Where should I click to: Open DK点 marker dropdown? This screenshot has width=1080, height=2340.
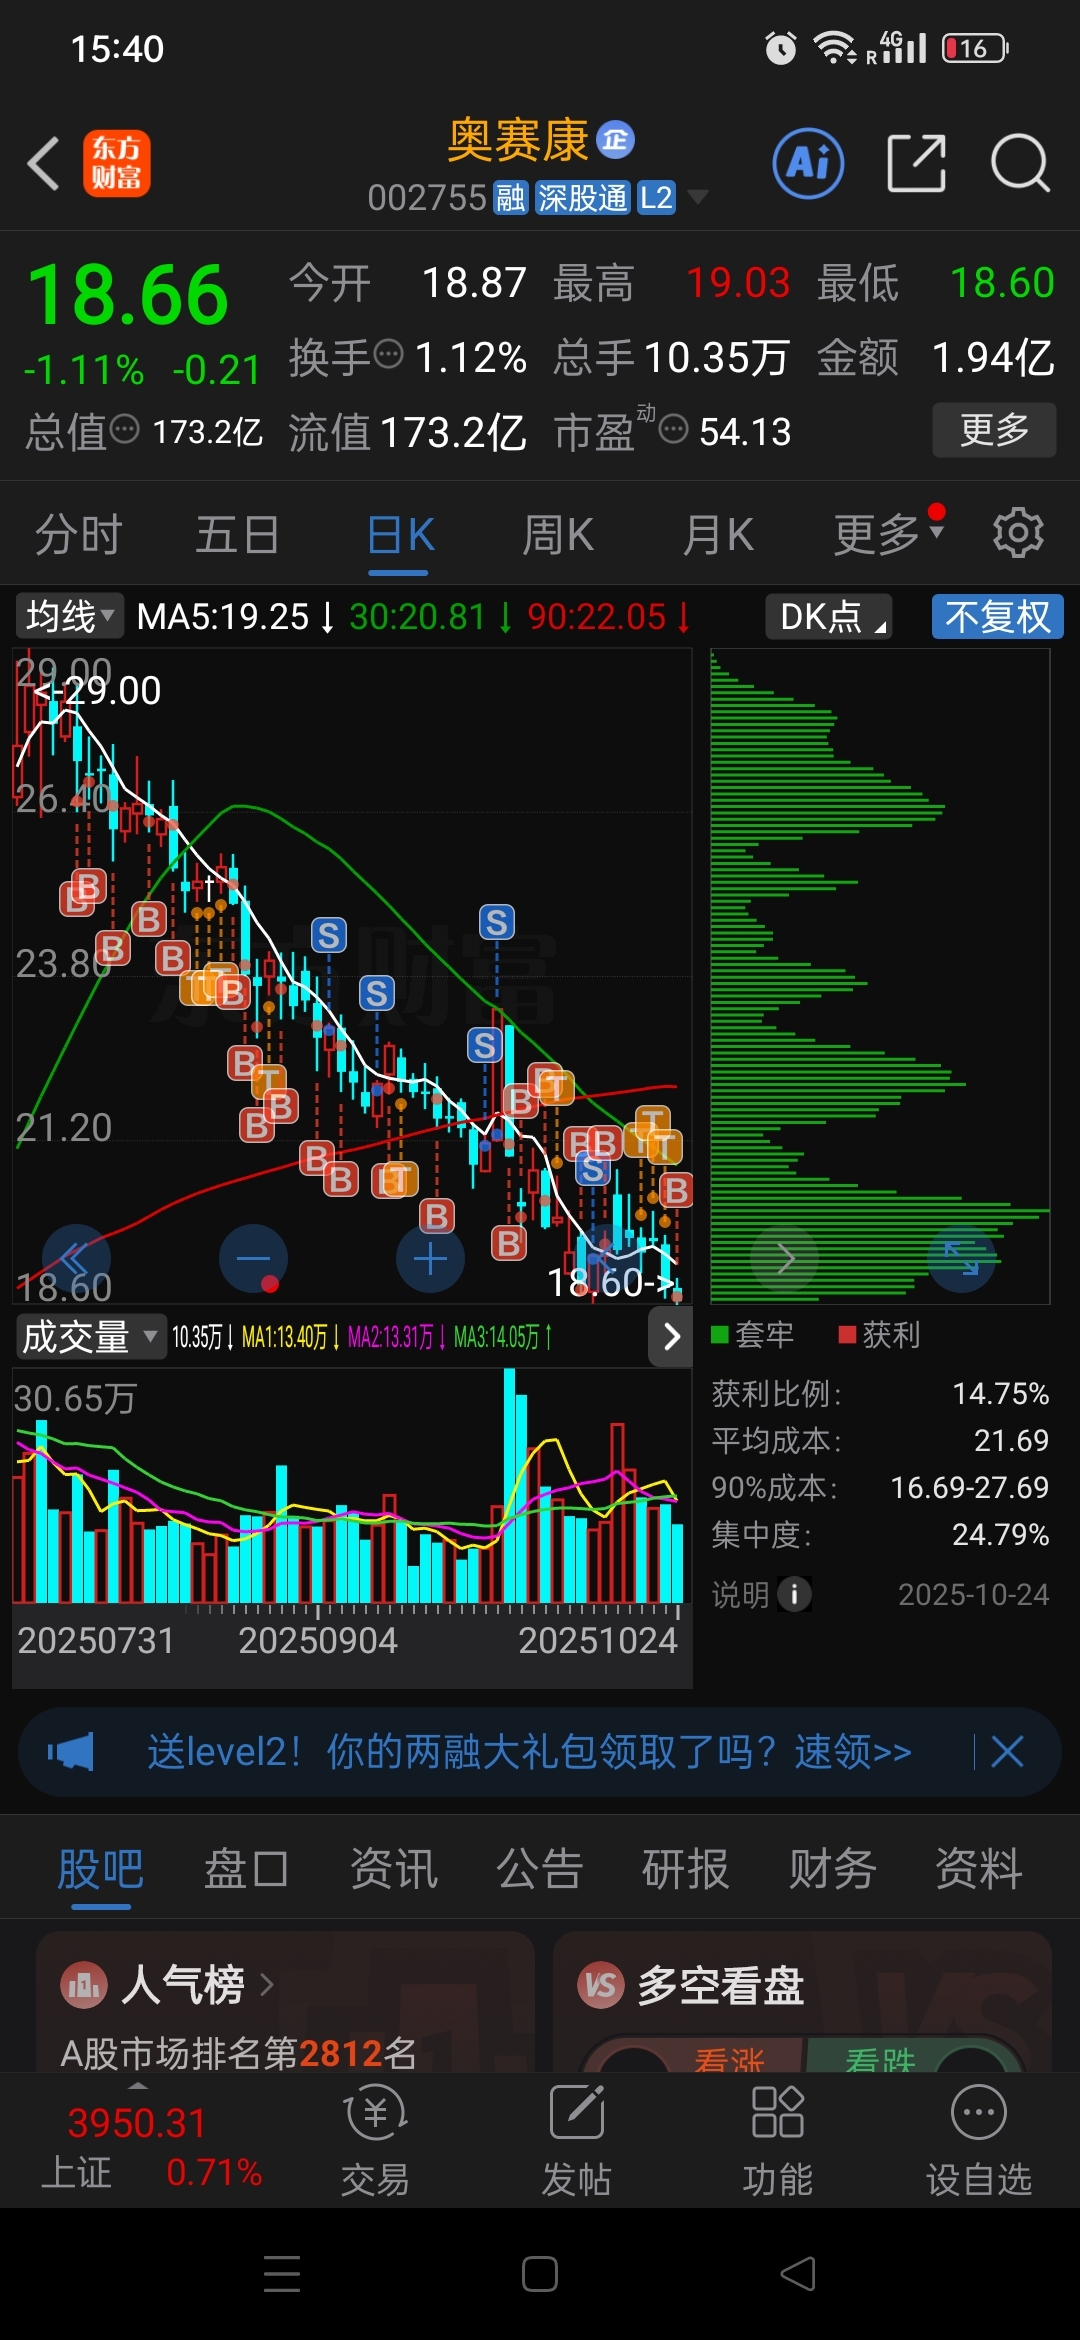[x=828, y=616]
